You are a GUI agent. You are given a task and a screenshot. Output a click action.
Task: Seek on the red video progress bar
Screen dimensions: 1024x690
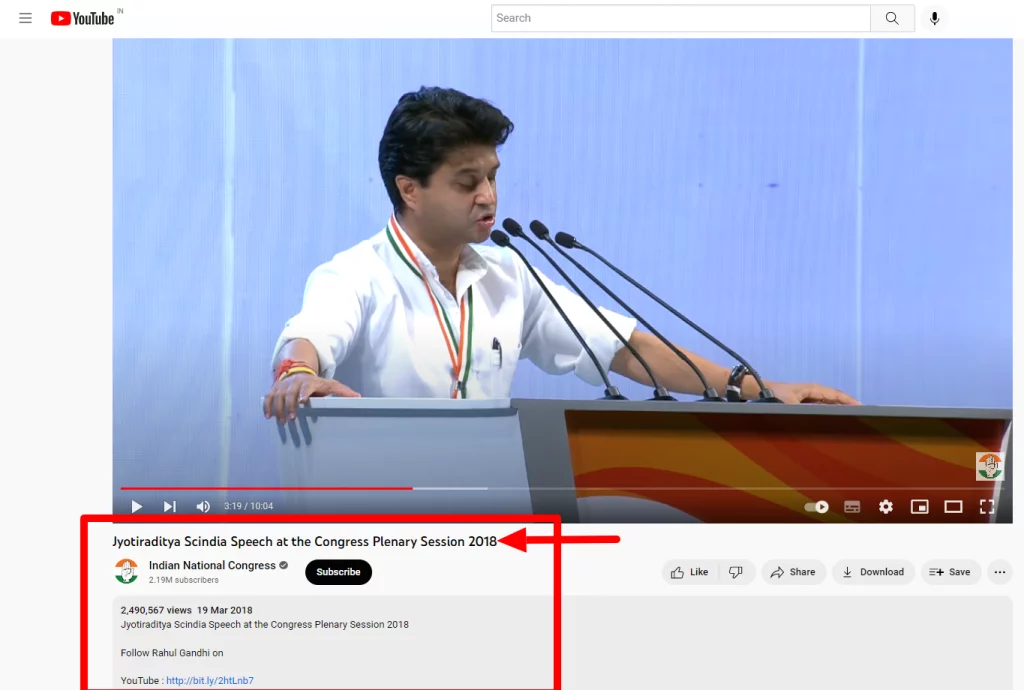(x=300, y=488)
